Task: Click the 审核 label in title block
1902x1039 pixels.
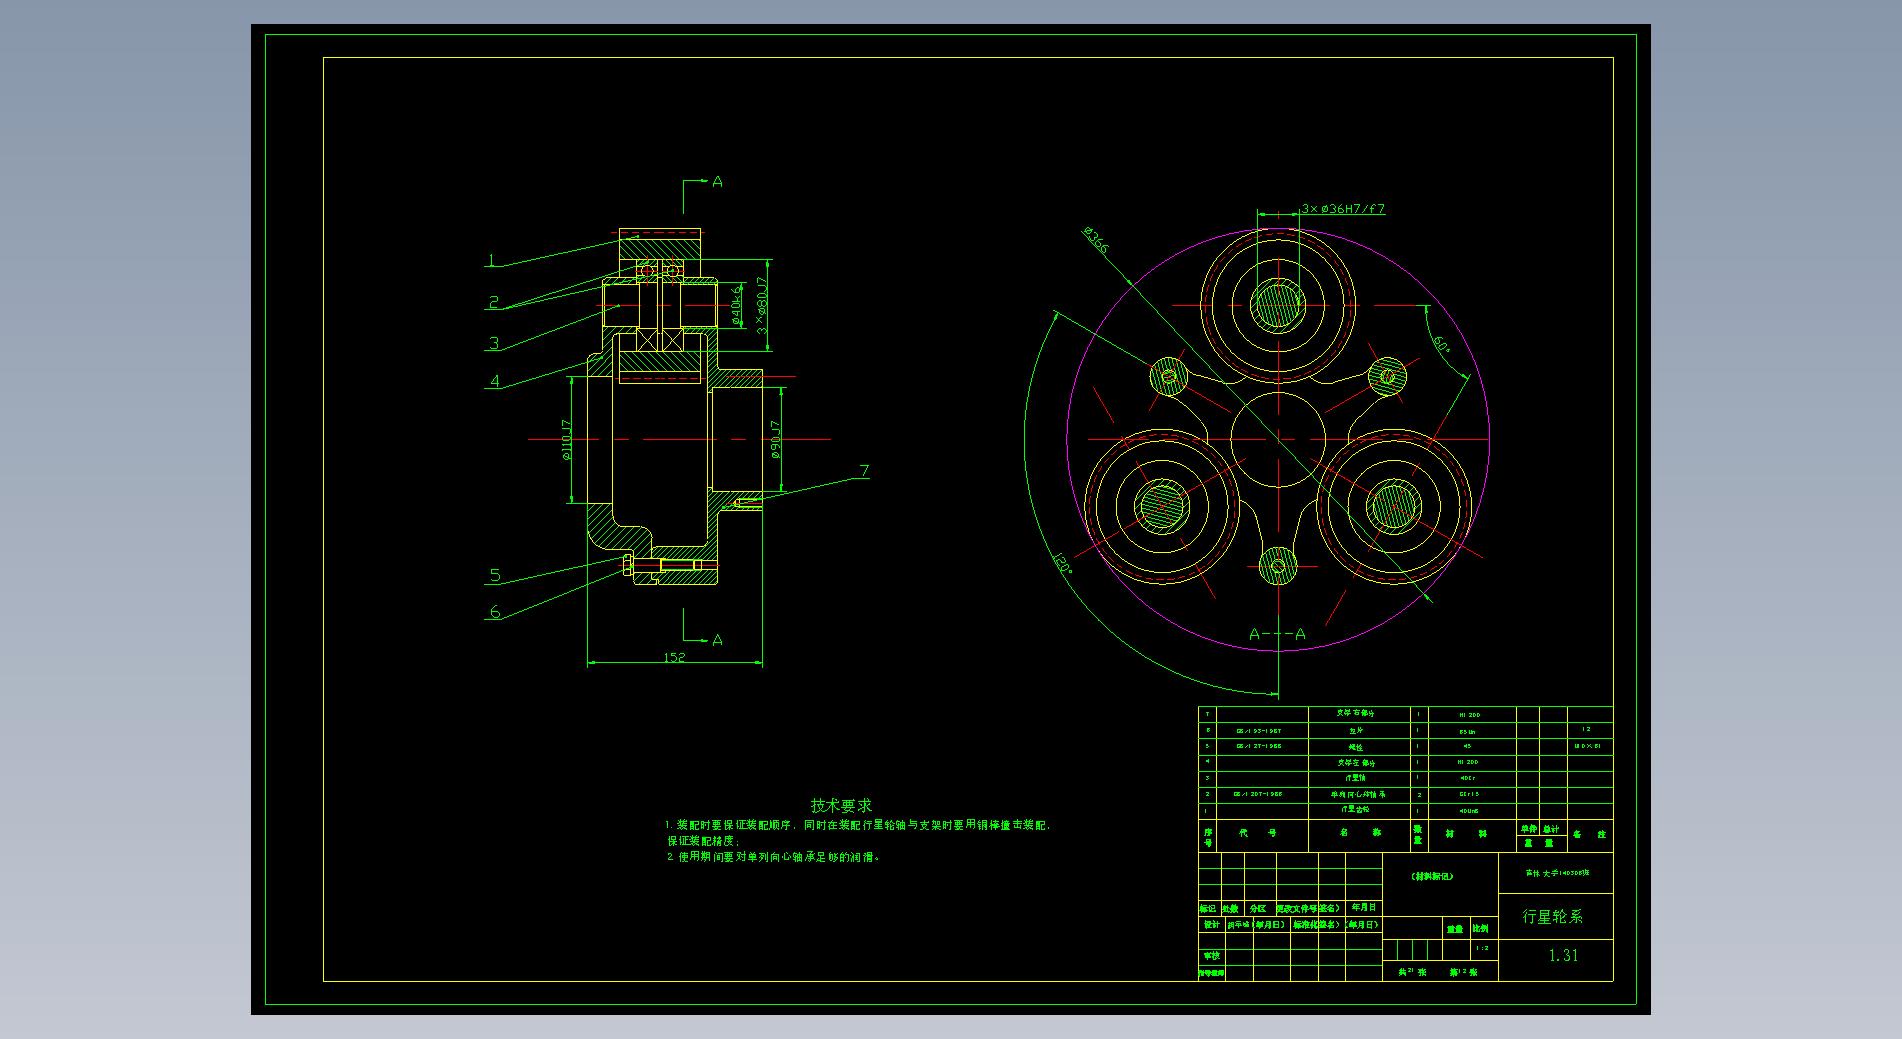Action: tap(1212, 956)
